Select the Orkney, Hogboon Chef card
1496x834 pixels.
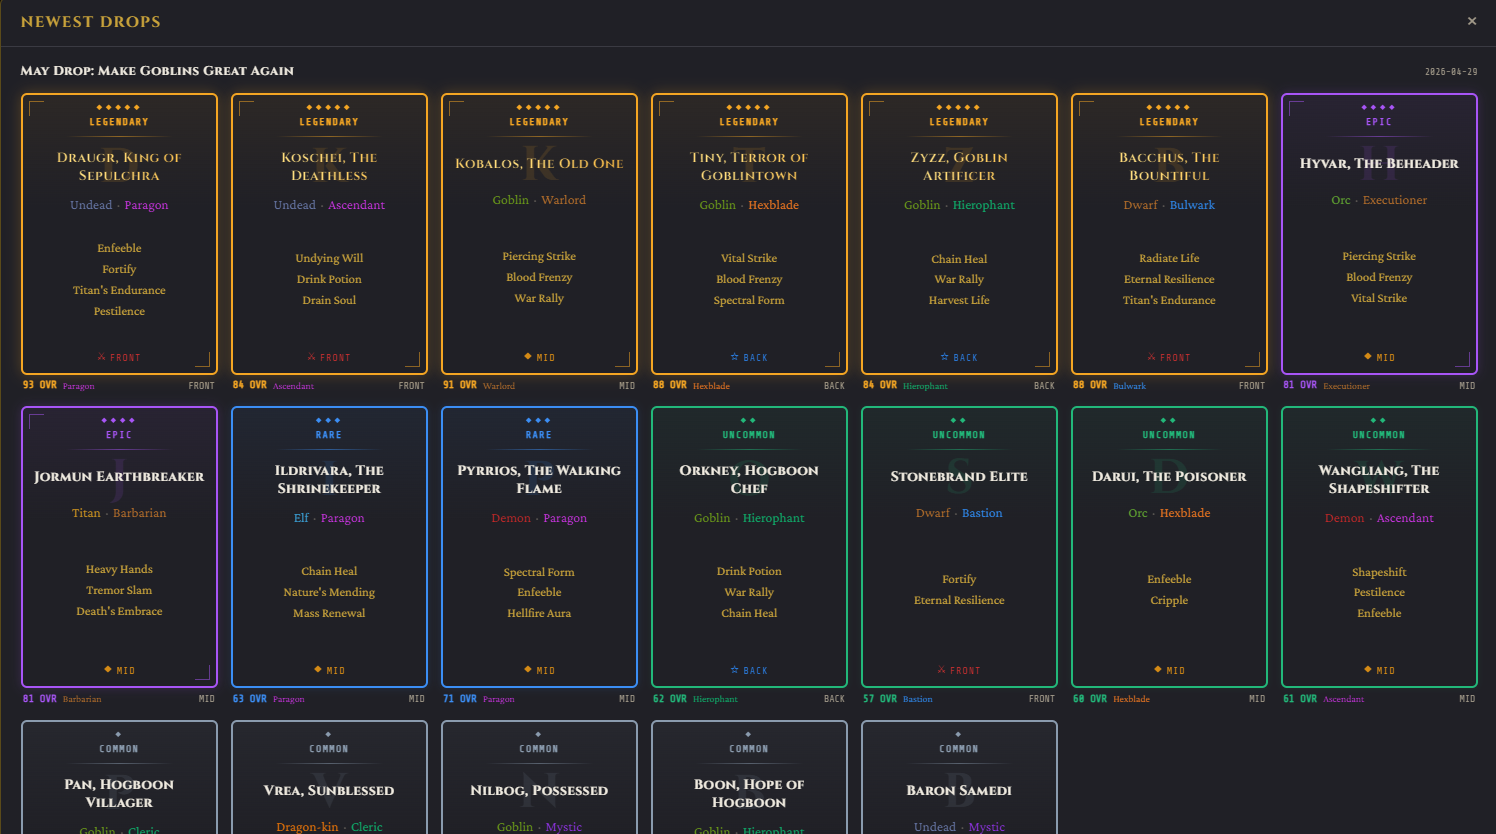pyautogui.click(x=749, y=547)
